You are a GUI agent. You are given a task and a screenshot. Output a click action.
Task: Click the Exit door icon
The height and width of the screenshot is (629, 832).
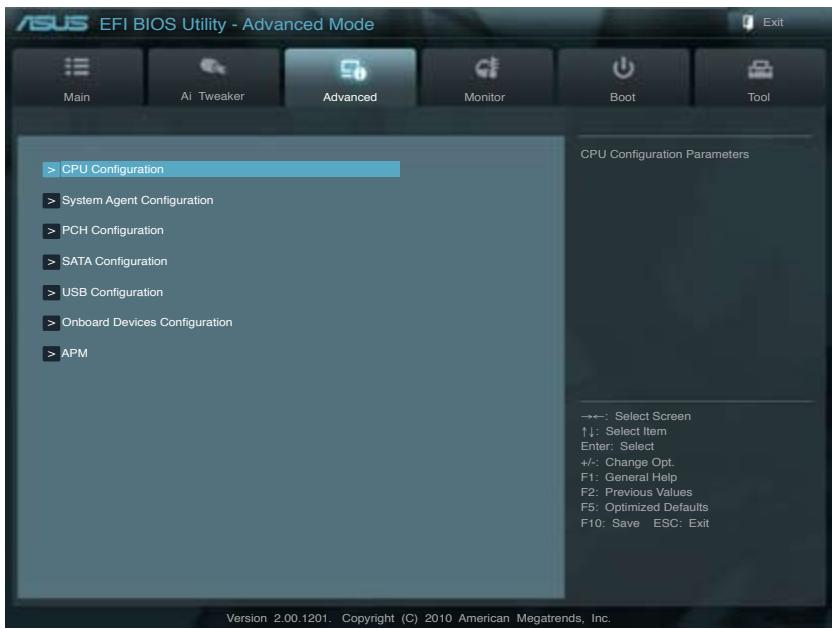tap(748, 23)
